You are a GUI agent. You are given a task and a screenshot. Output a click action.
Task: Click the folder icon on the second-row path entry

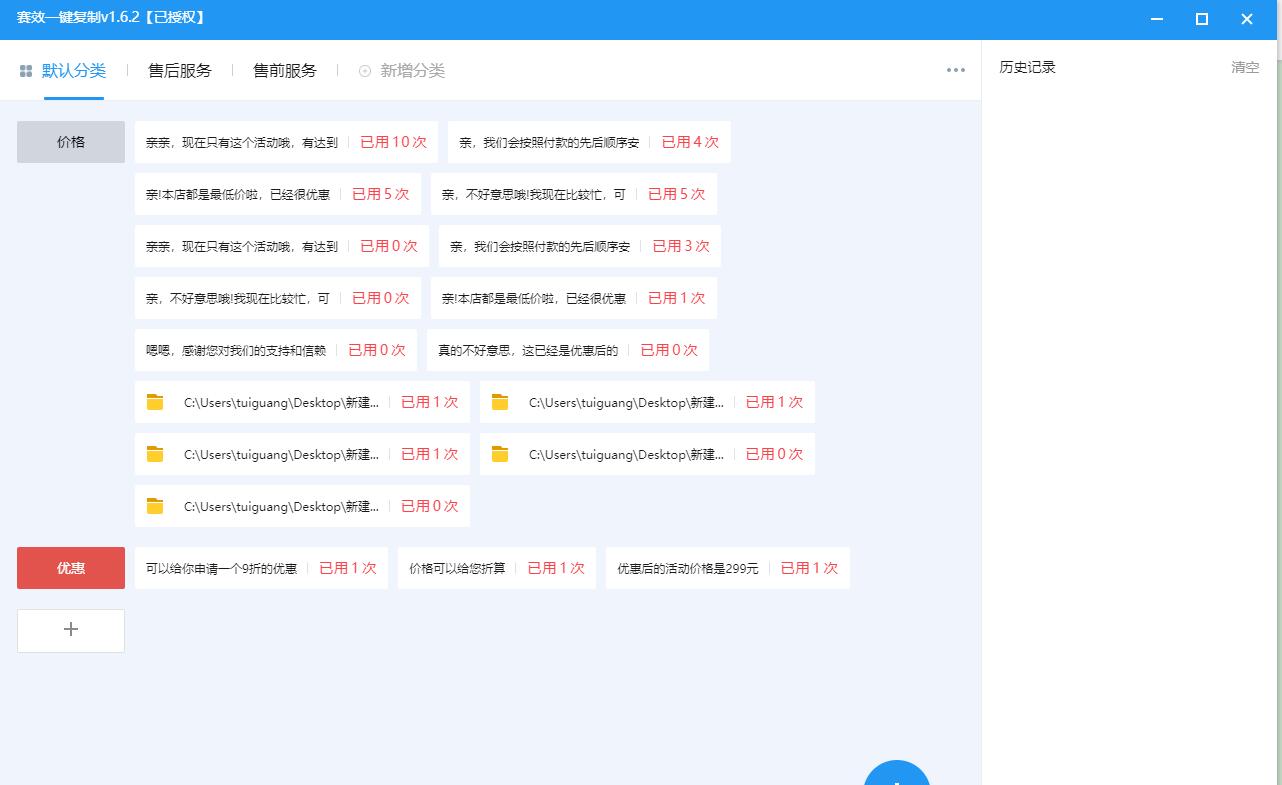[155, 453]
